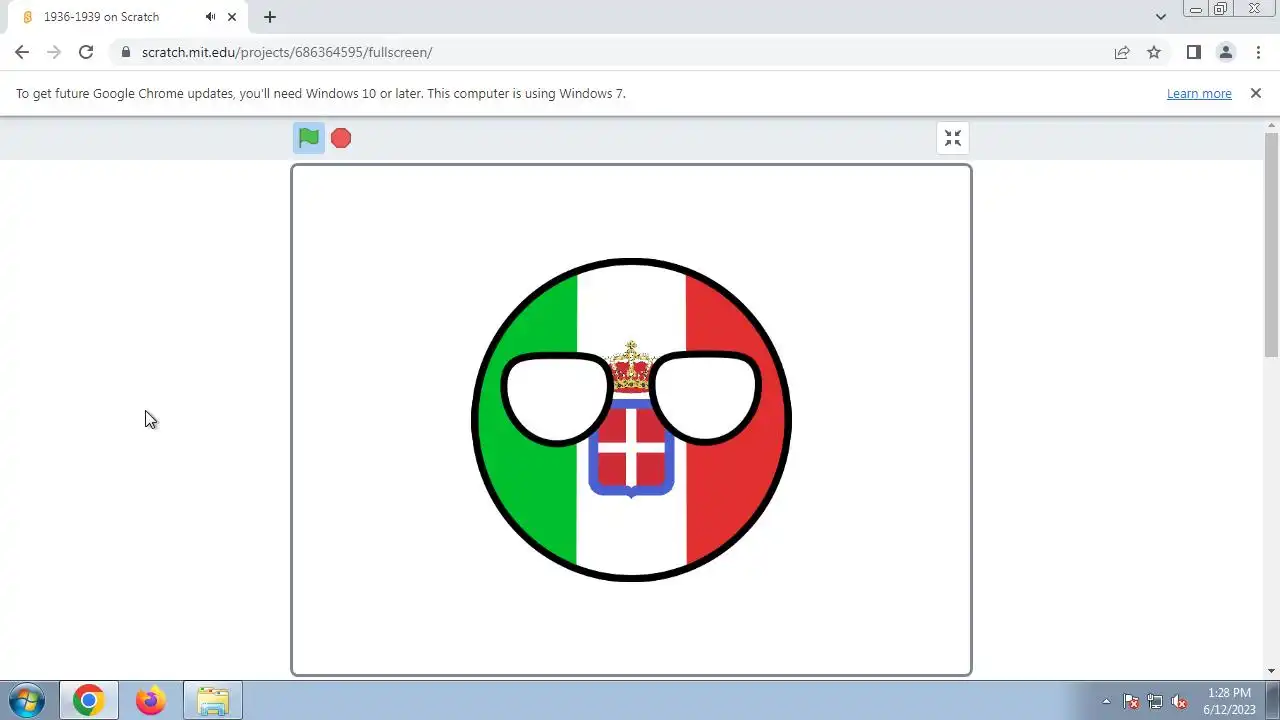Screen dimensions: 1280x720
Task: Bookmark this tab with the star icon
Action: tap(1154, 52)
